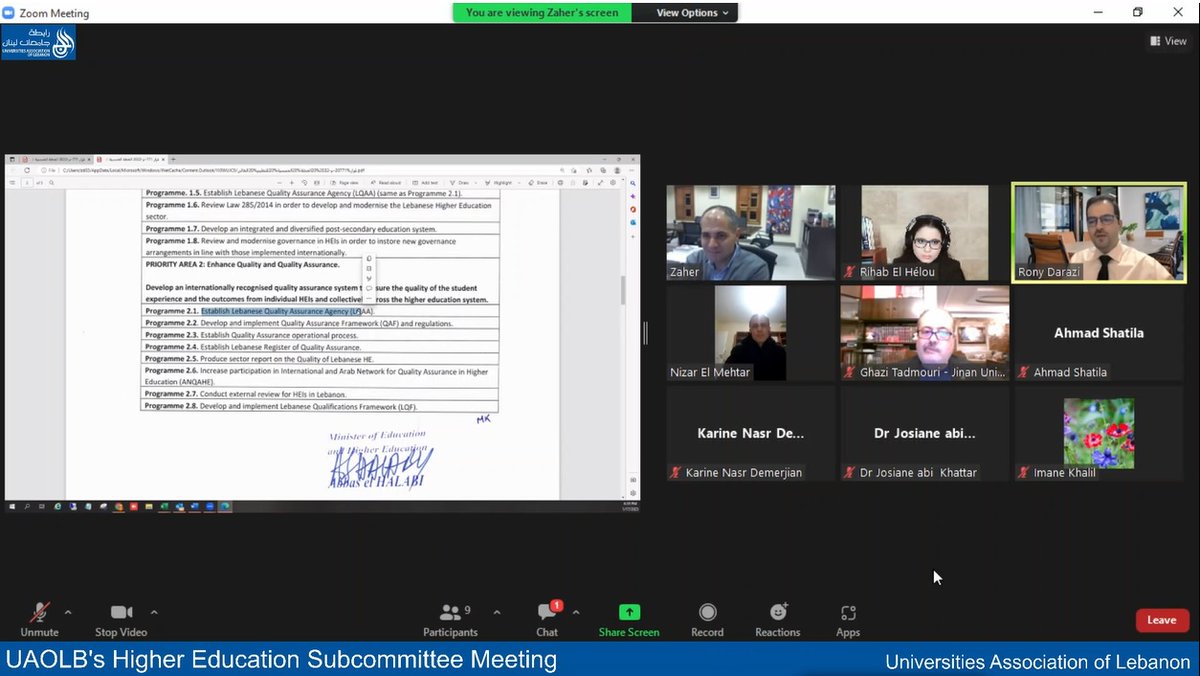Select Karine Nasr Demerjian's participant tile

[751, 433]
